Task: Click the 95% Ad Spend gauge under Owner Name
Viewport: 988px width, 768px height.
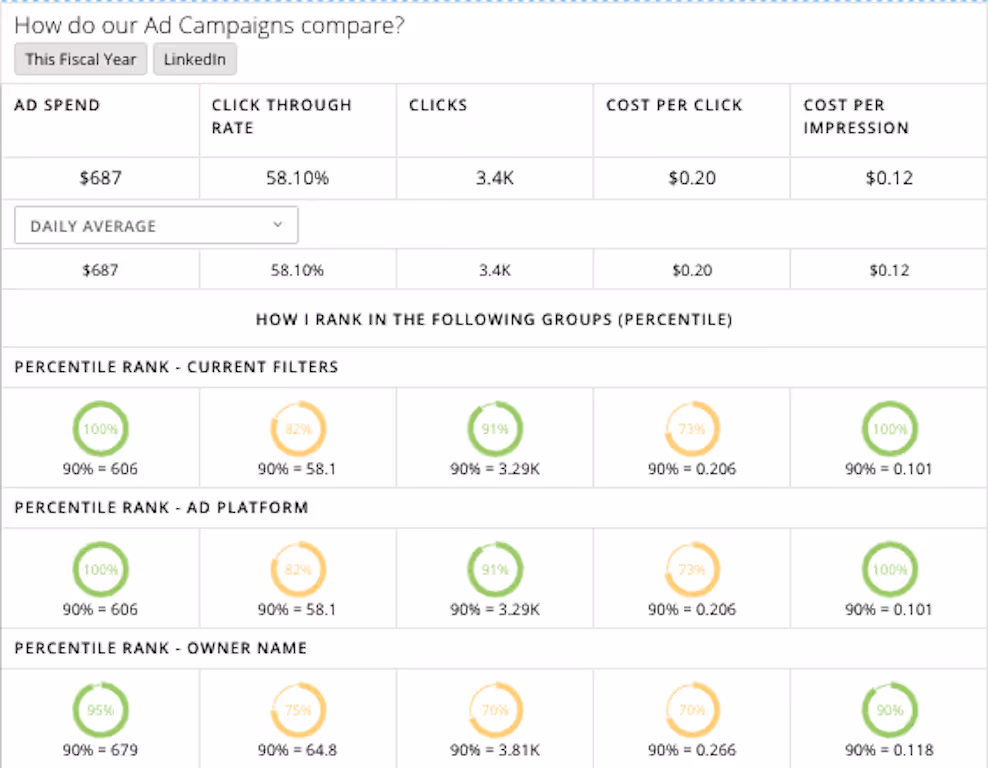Action: 100,709
